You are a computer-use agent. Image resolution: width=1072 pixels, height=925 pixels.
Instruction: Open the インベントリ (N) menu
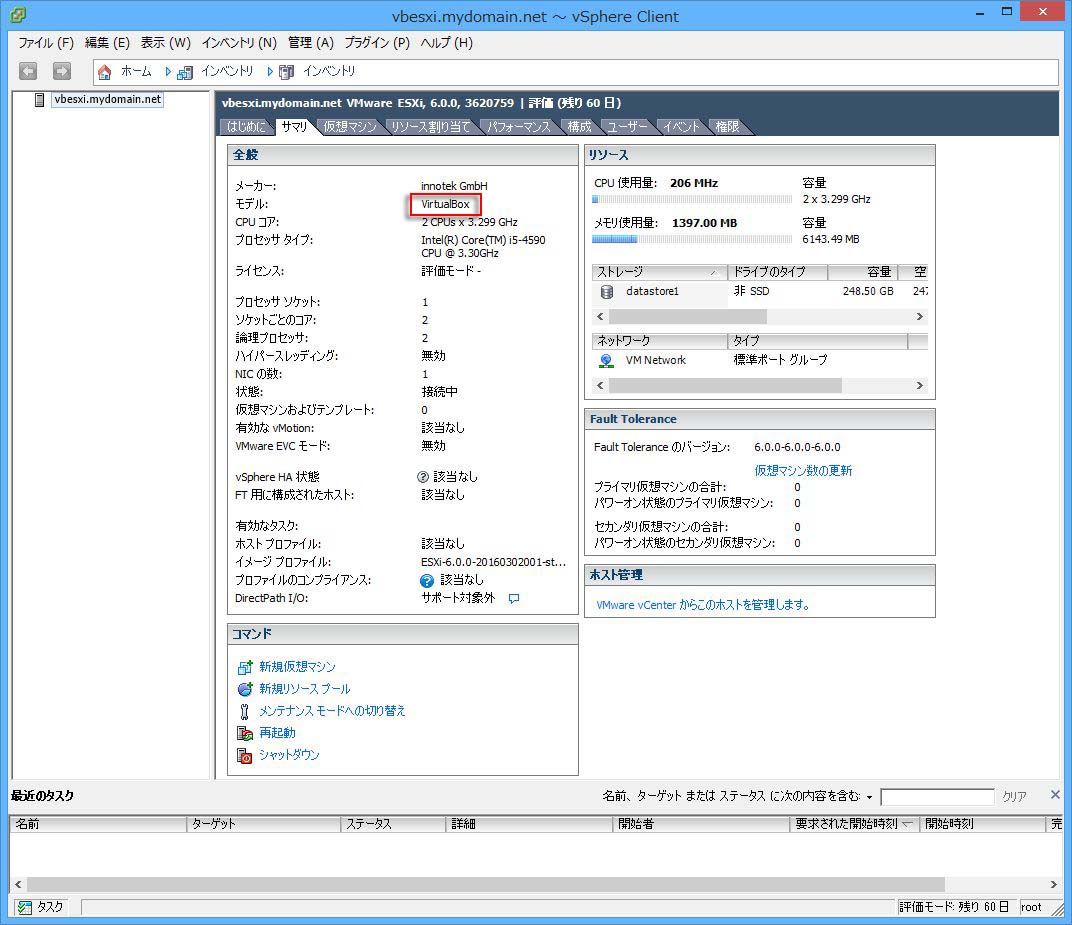coord(239,43)
